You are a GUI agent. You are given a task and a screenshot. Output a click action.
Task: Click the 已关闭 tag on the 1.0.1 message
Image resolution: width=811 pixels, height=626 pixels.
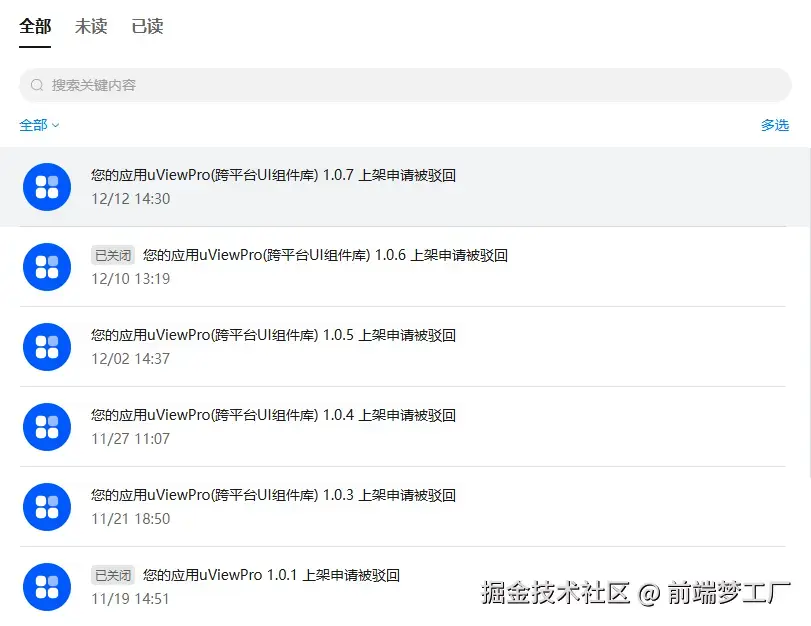click(113, 575)
